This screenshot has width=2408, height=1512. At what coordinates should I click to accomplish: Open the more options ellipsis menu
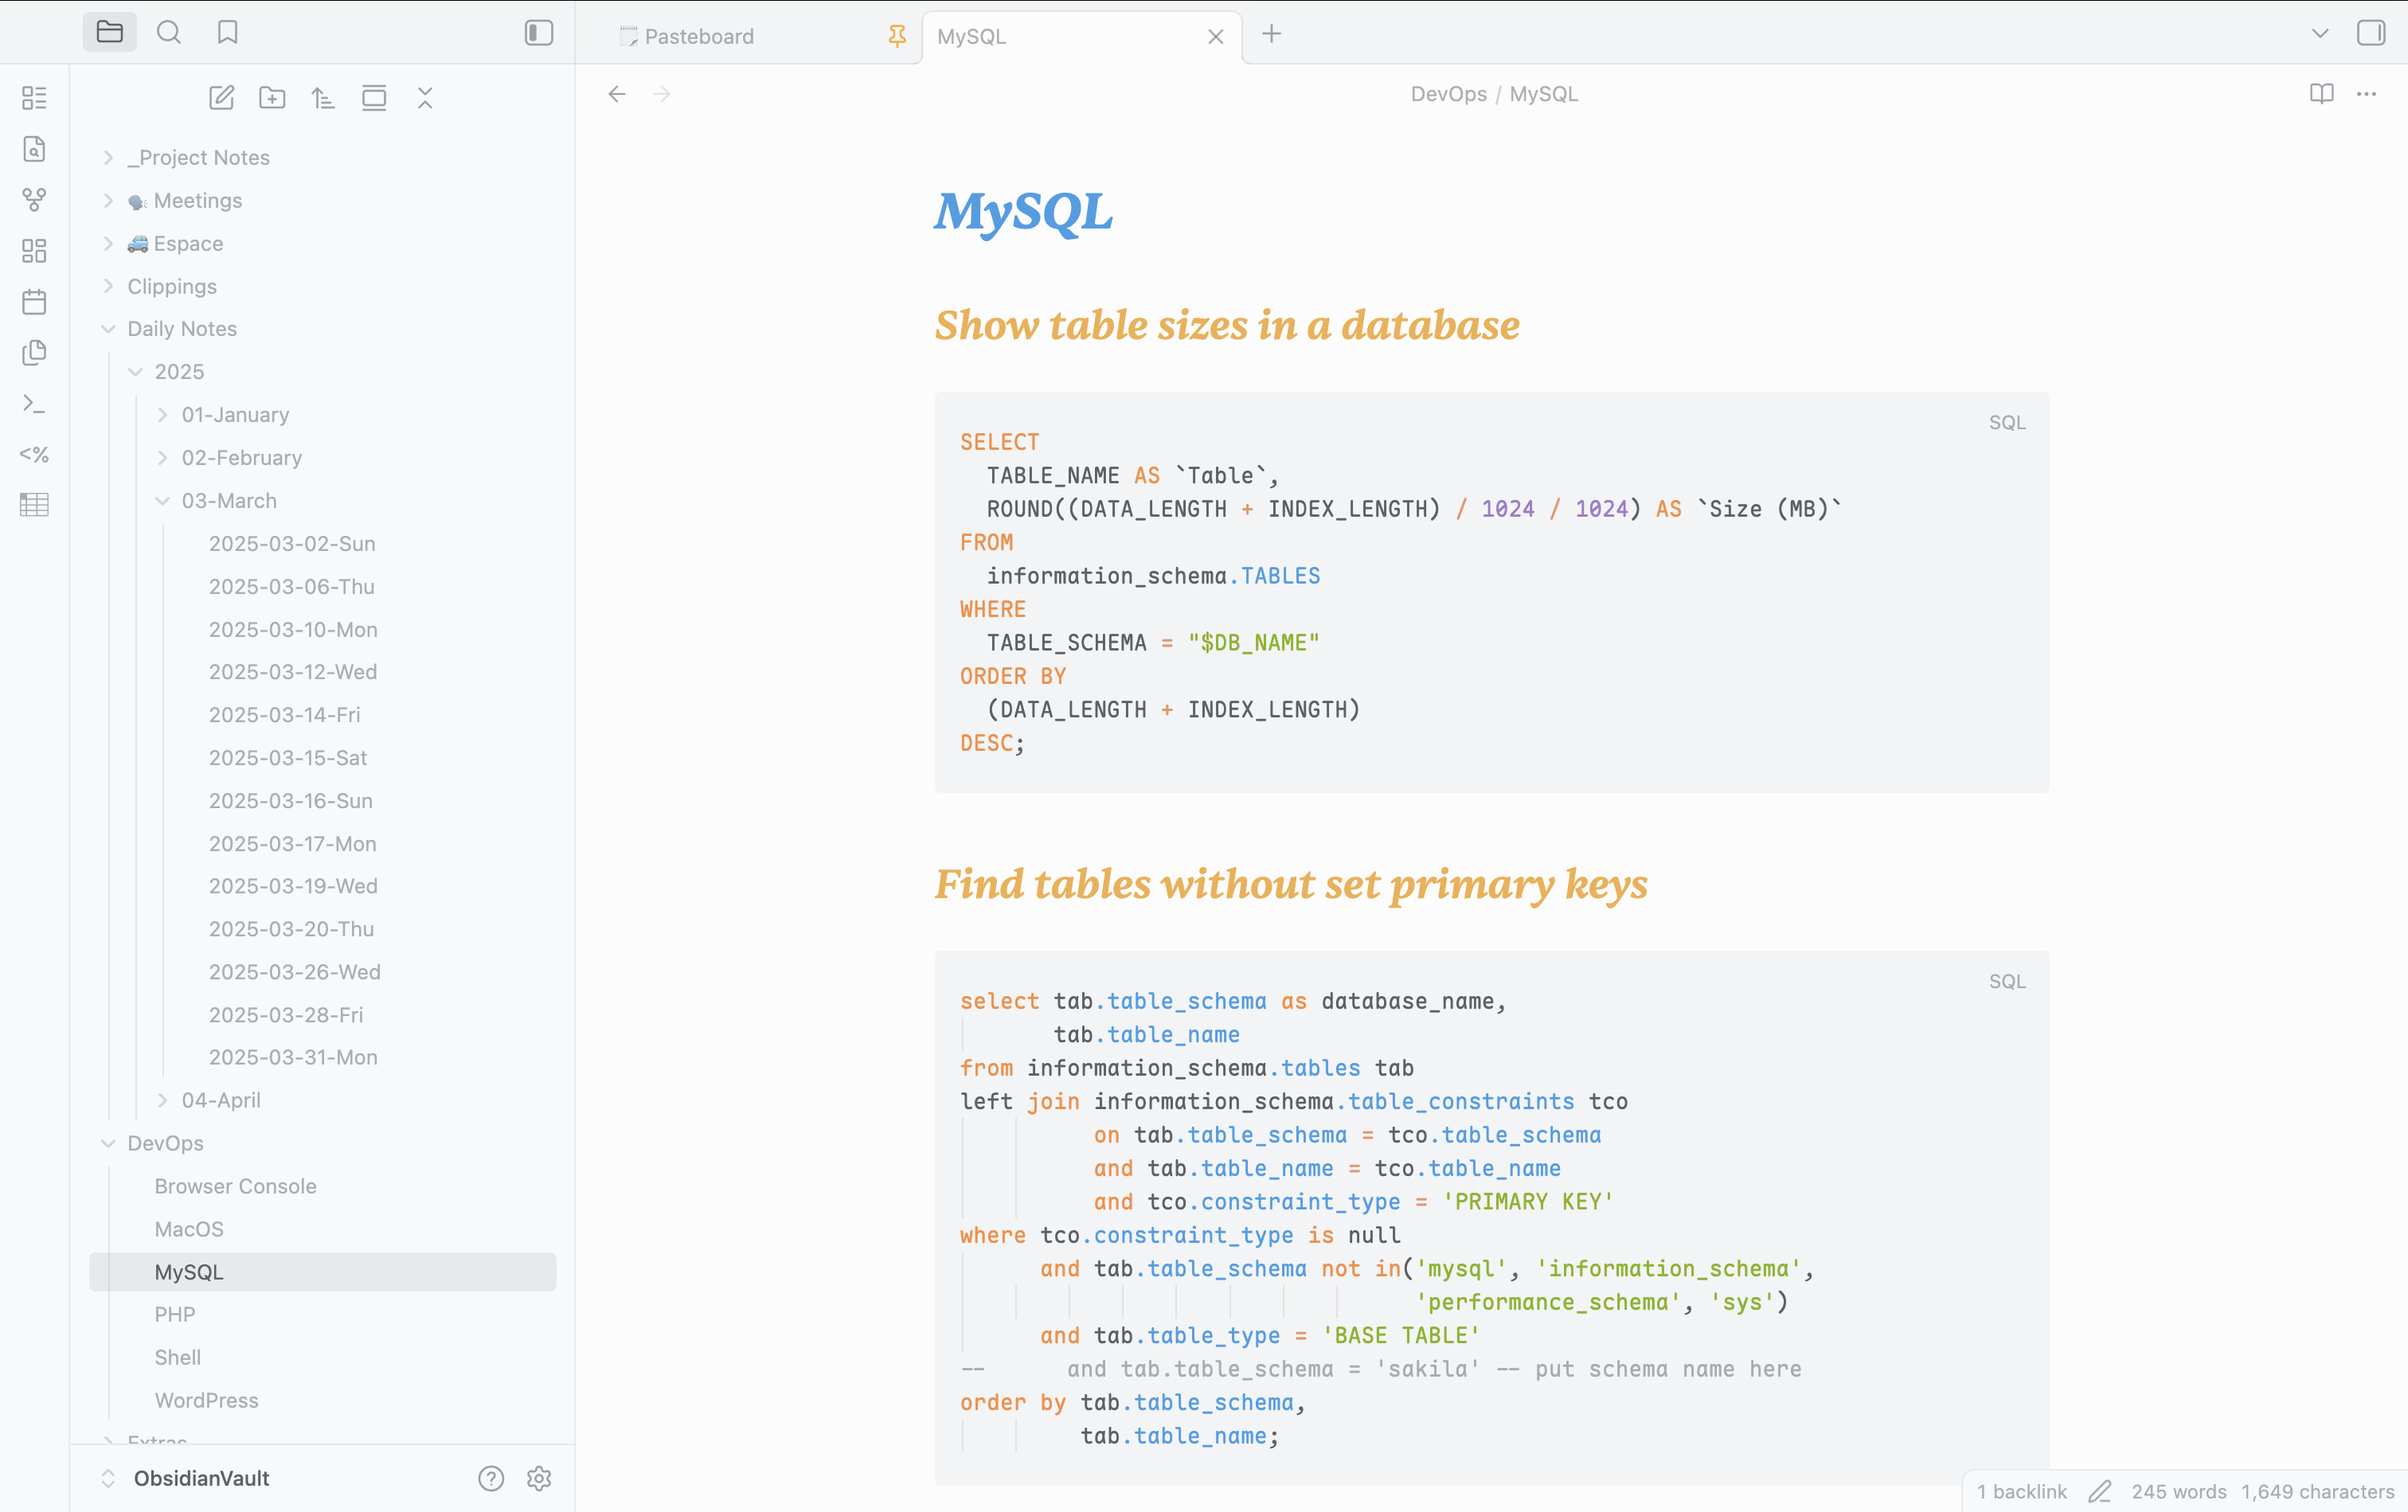pos(2366,94)
